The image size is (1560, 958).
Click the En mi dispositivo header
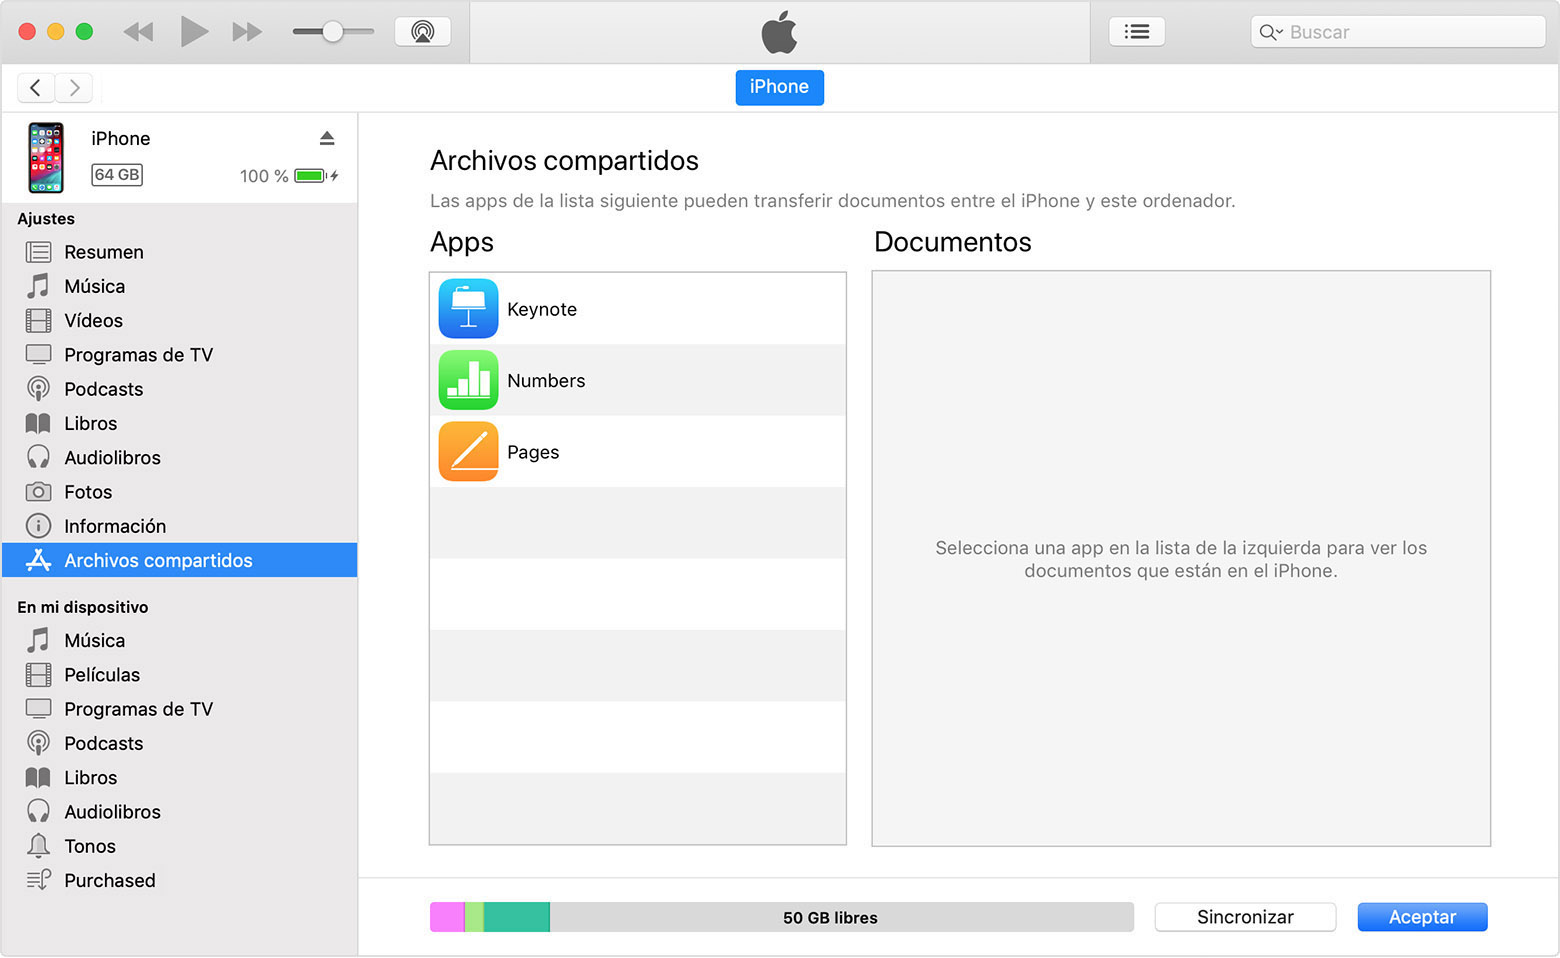coord(83,607)
